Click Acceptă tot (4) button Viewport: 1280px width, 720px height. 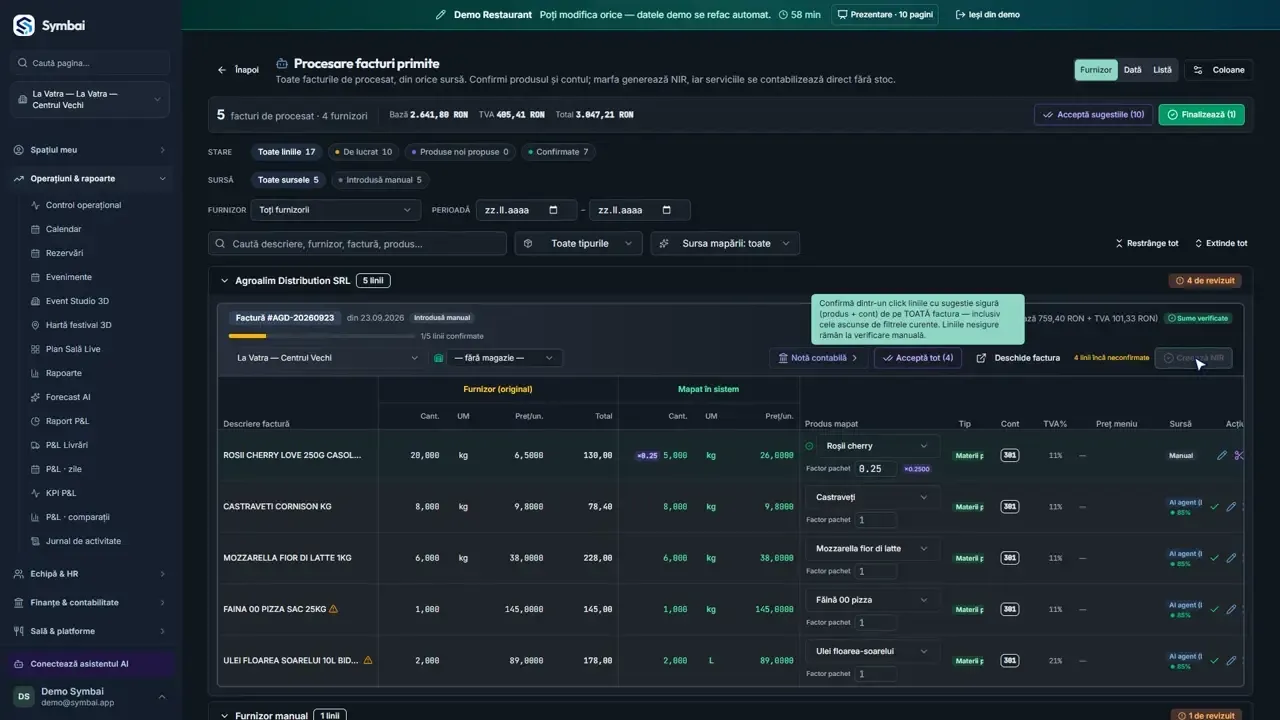click(918, 358)
